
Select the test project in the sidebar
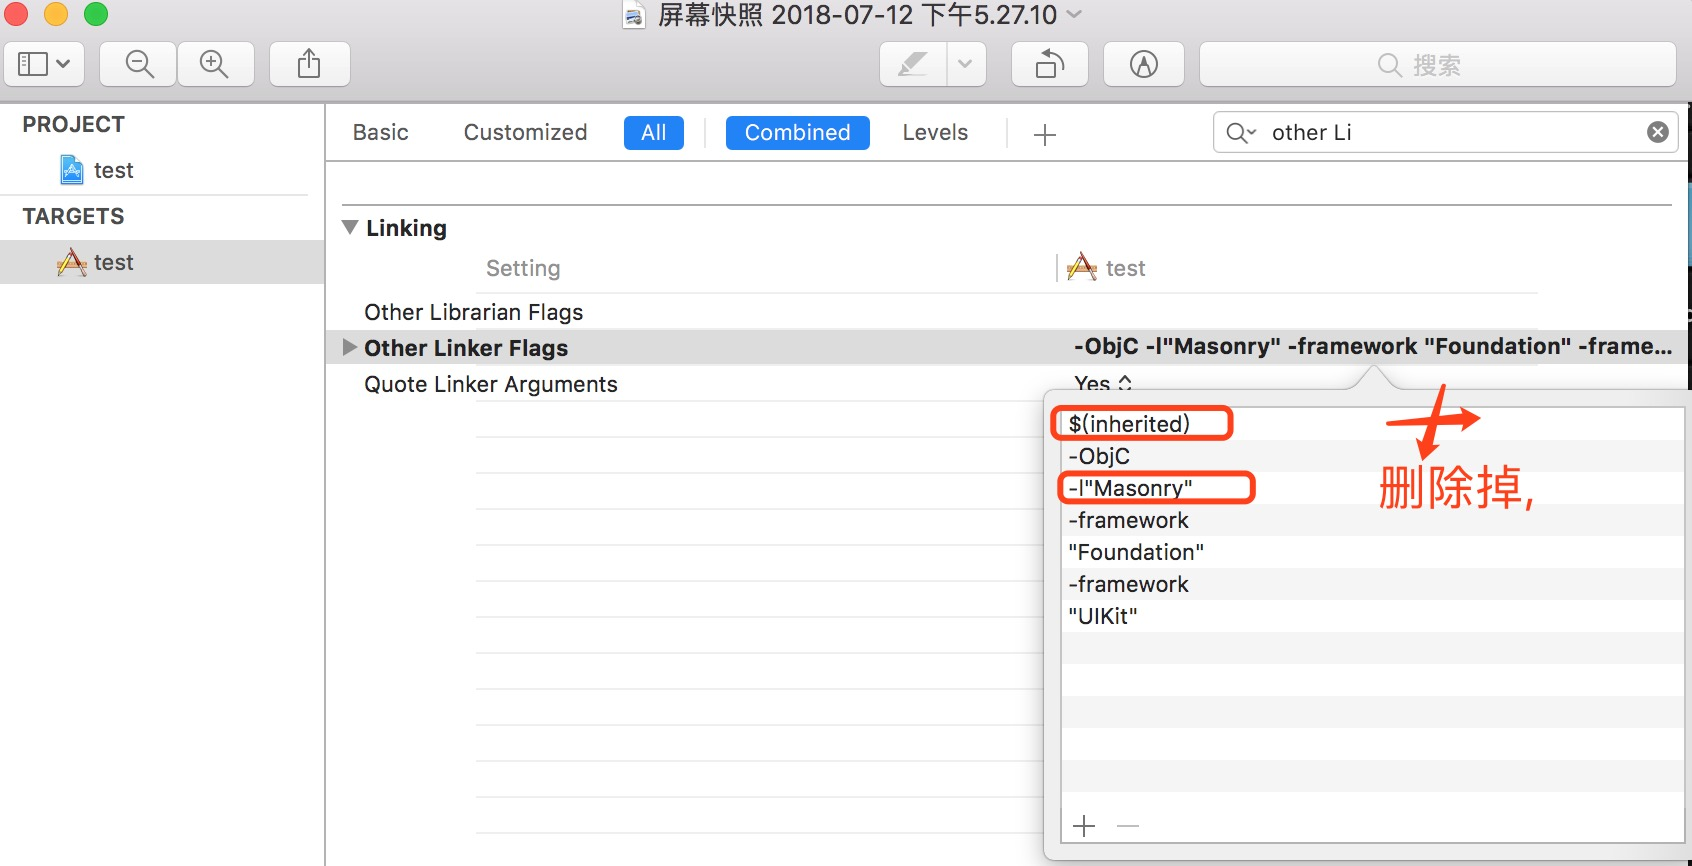tap(97, 170)
